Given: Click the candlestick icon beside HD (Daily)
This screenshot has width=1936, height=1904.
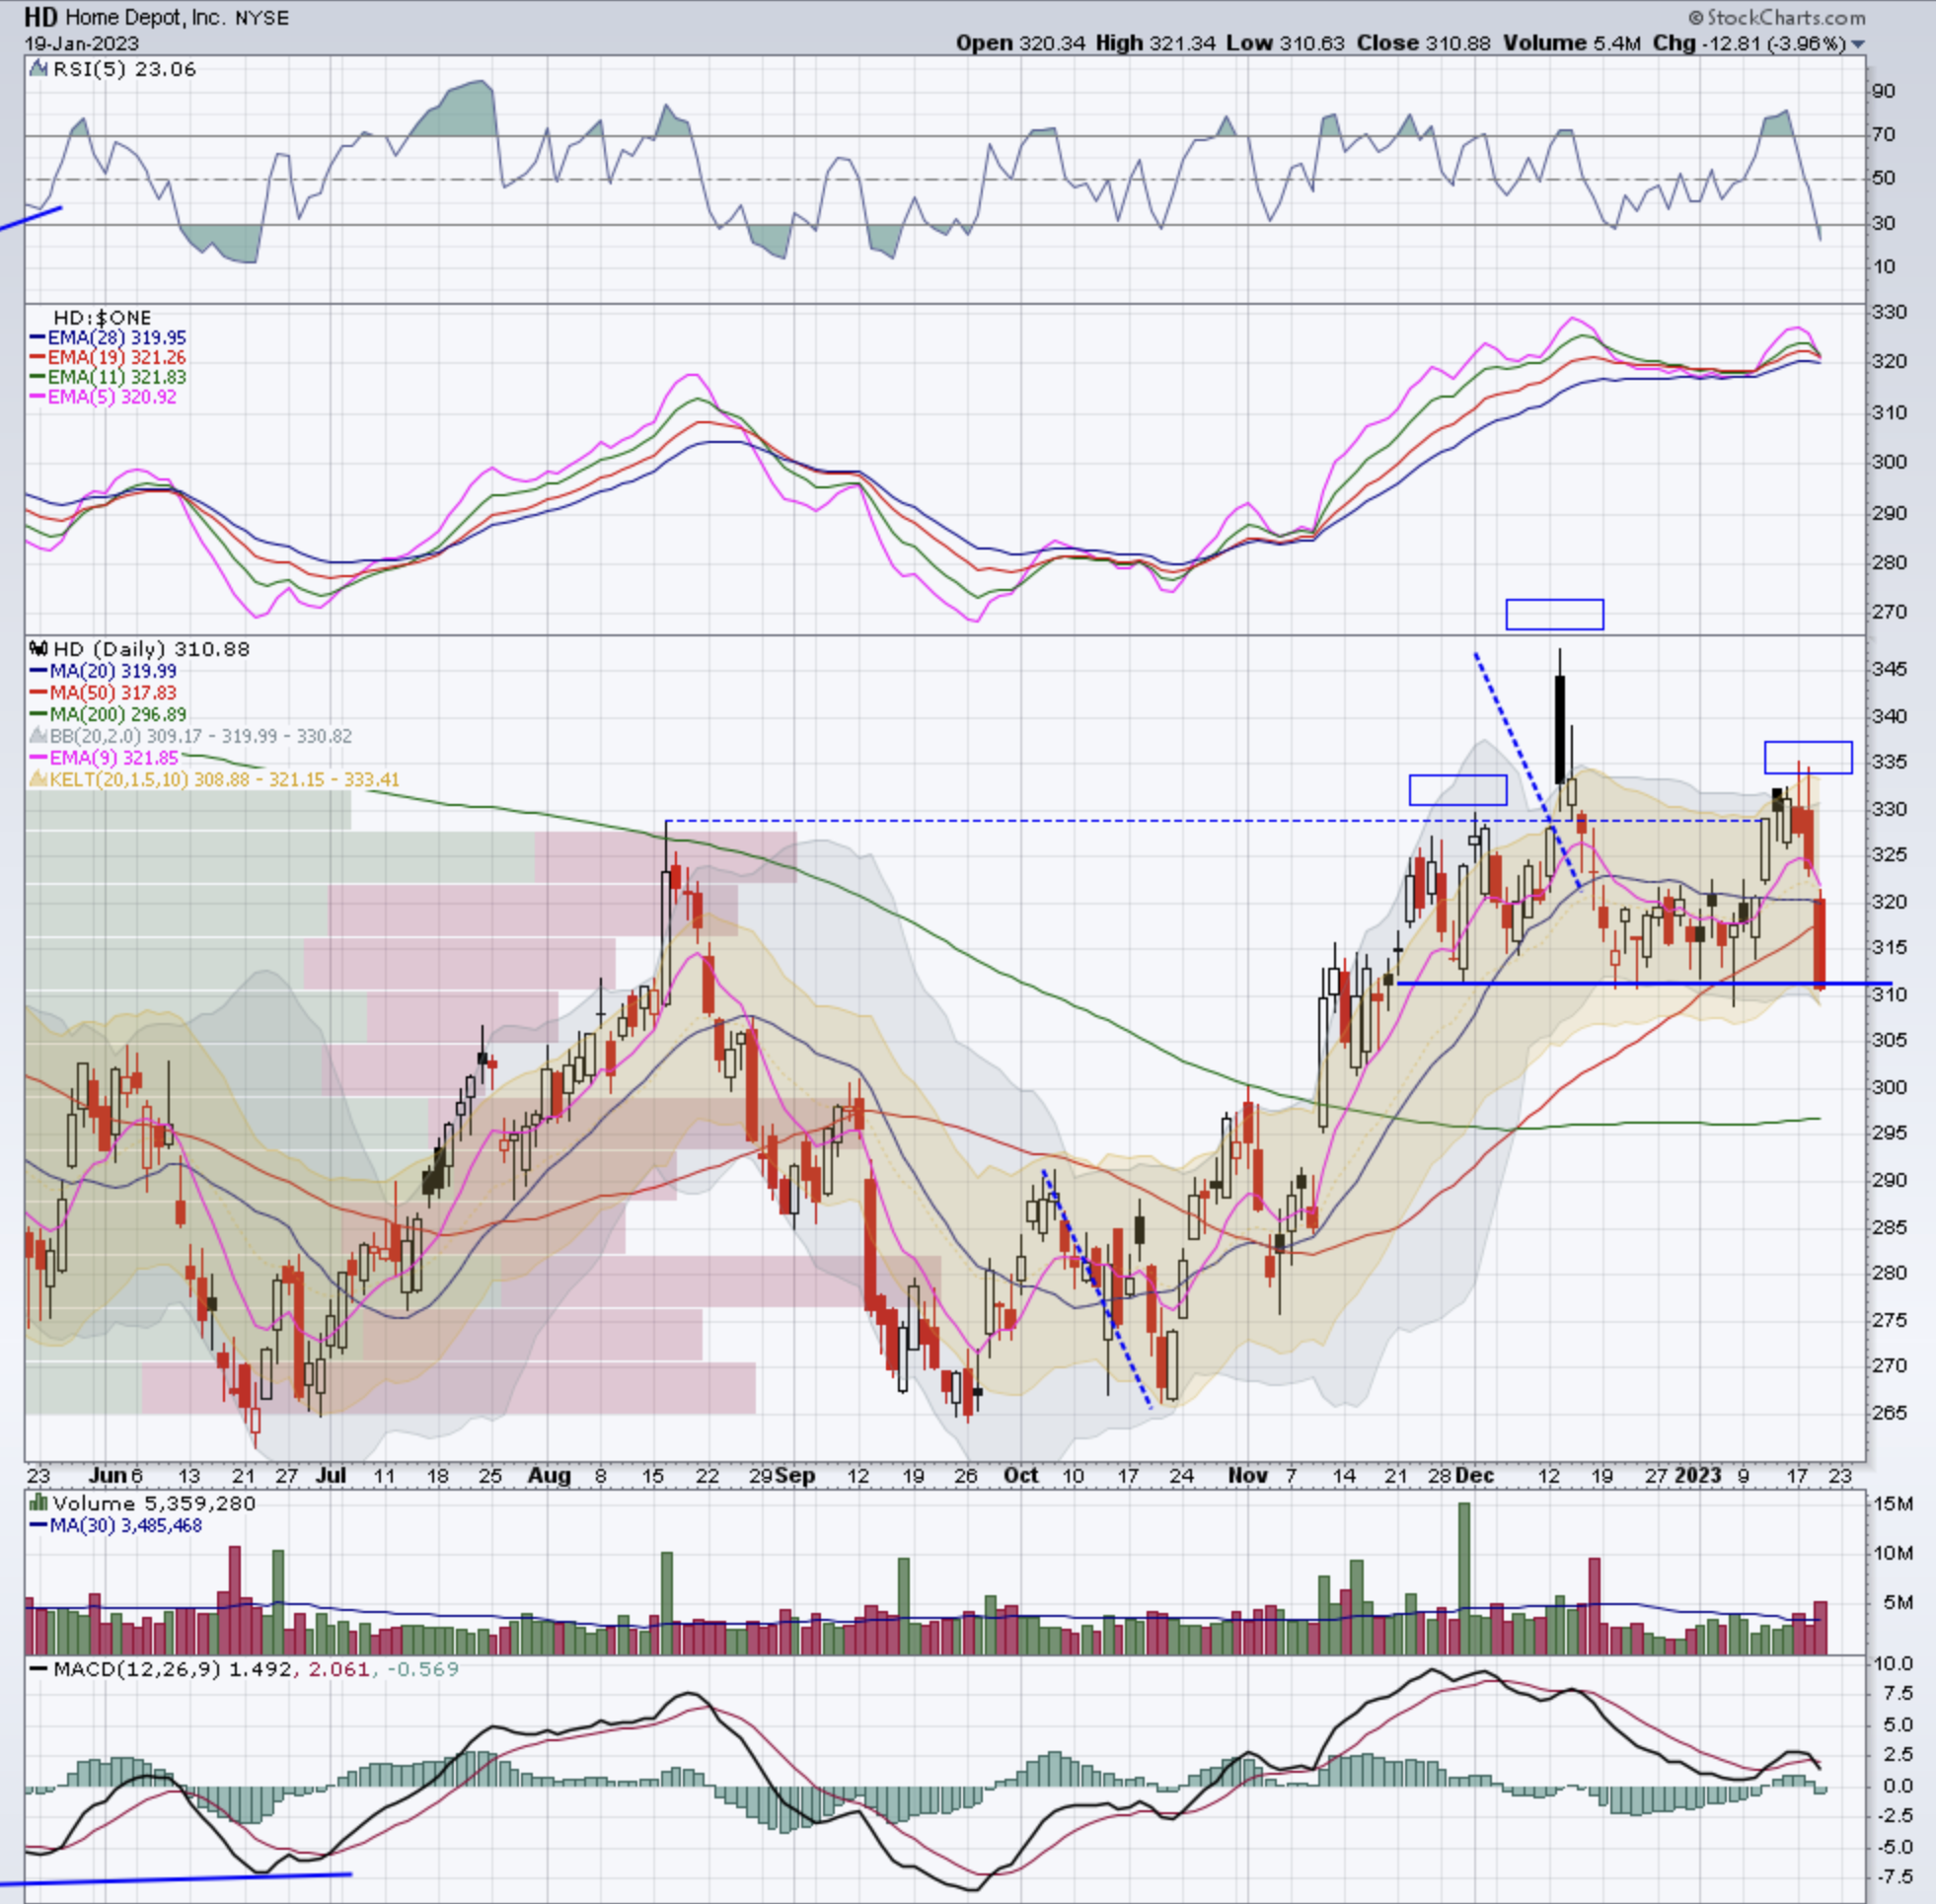Looking at the screenshot, I should [39, 649].
